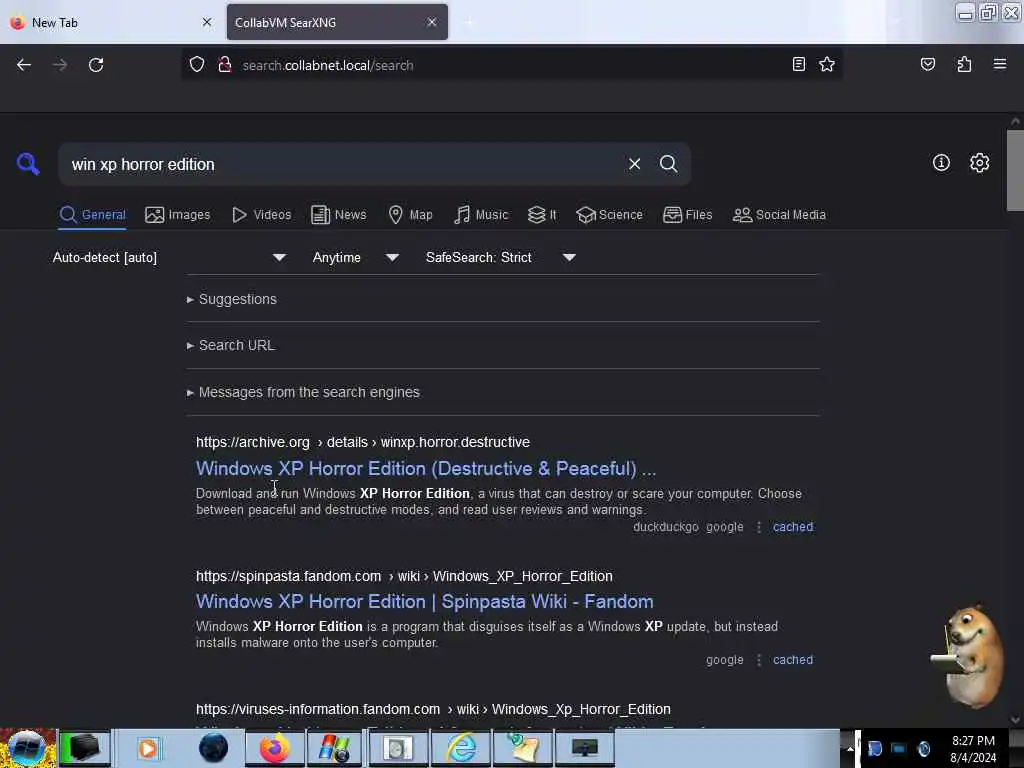Open the Anytime time range dropdown
This screenshot has width=1024, height=768.
pyautogui.click(x=355, y=257)
